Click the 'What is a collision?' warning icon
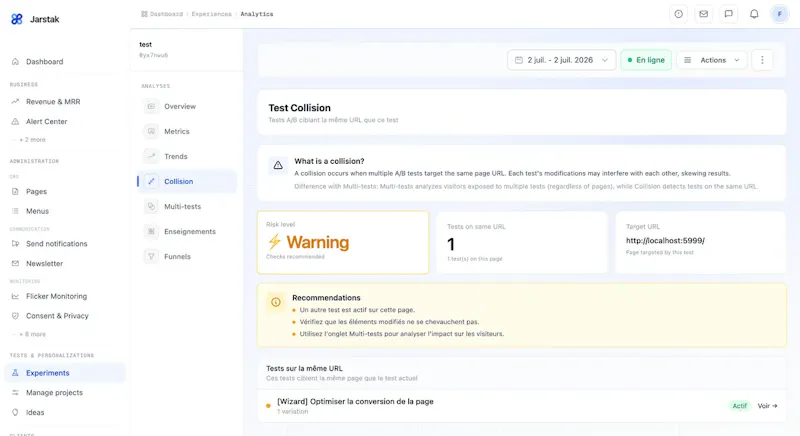The width and height of the screenshot is (800, 436). coord(278,165)
